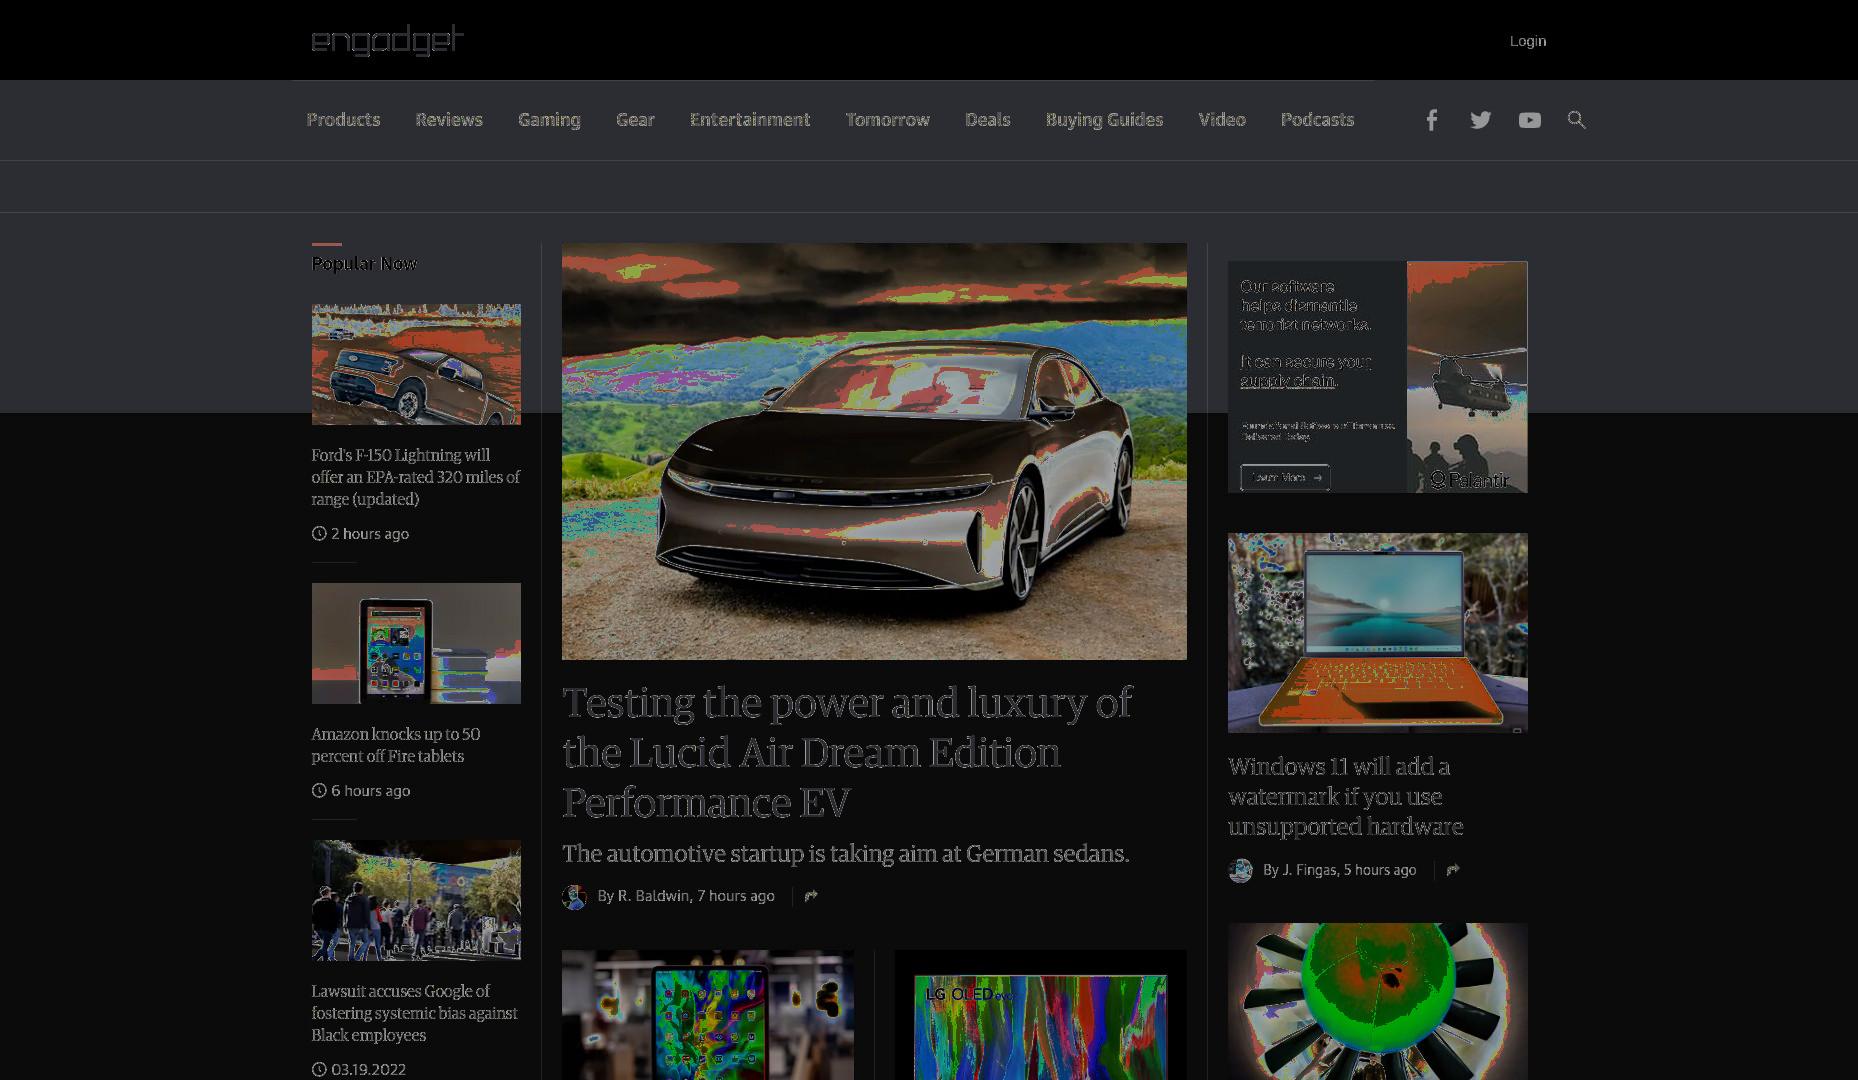Open the Lucid Air car hero image
The width and height of the screenshot is (1858, 1080).
pos(874,451)
